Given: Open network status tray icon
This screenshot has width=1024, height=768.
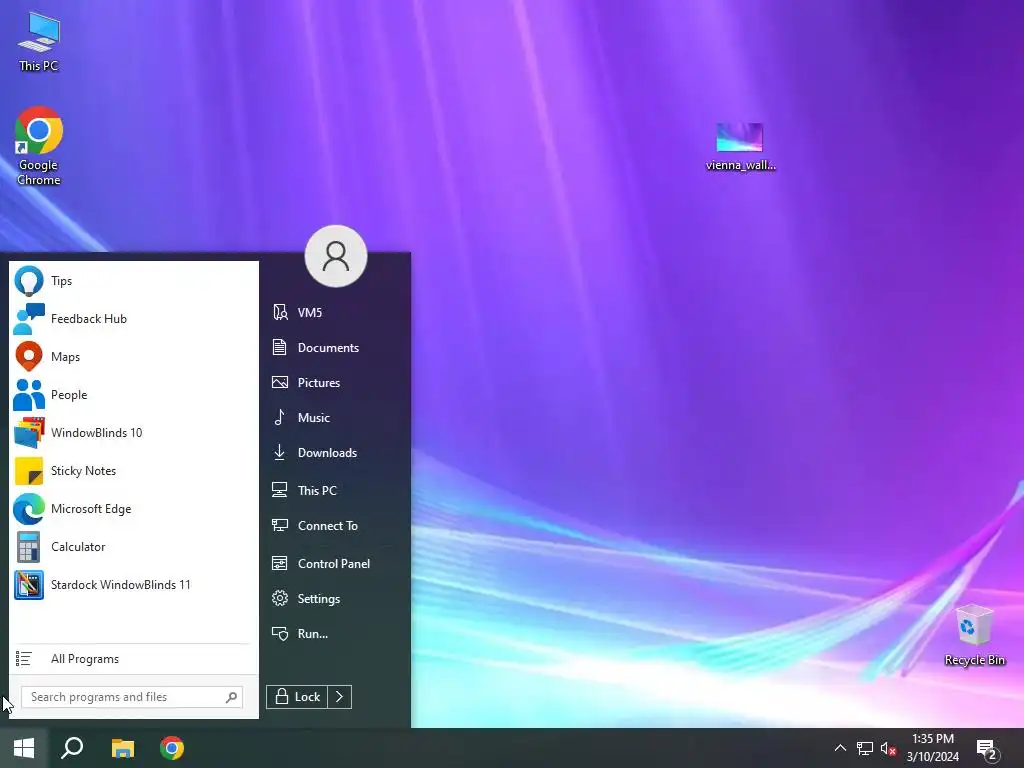Looking at the screenshot, I should tap(865, 748).
